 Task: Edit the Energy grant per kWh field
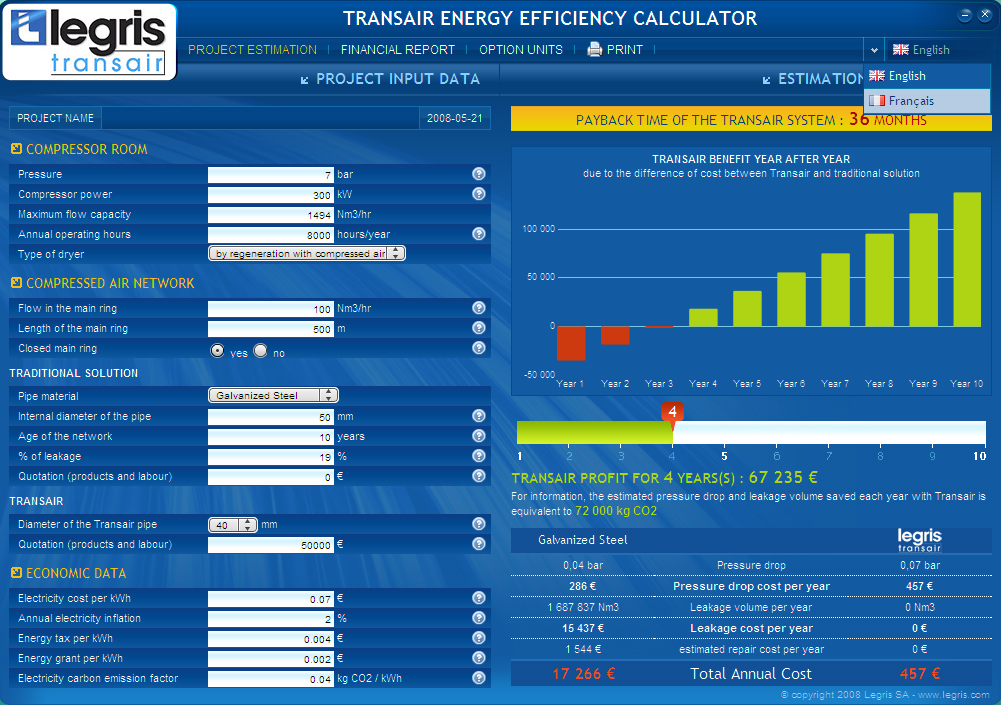271,658
